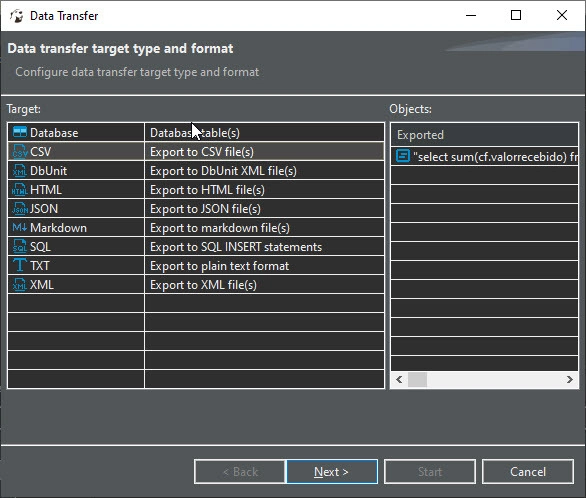This screenshot has width=586, height=498.
Task: Click the left arrow of Objects scrollbar
Action: 399,380
